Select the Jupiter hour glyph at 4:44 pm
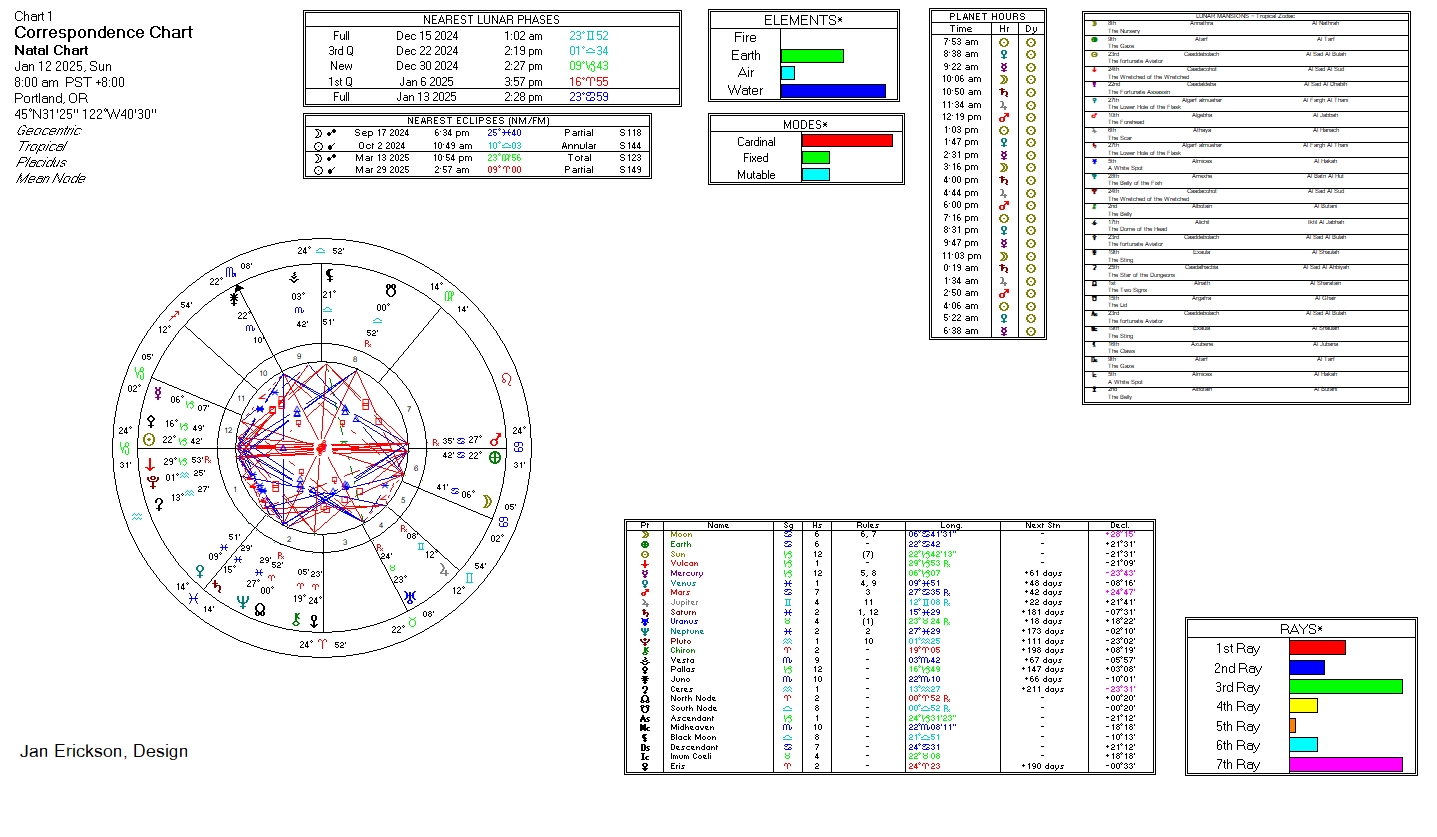This screenshot has width=1437, height=837. pos(1003,193)
